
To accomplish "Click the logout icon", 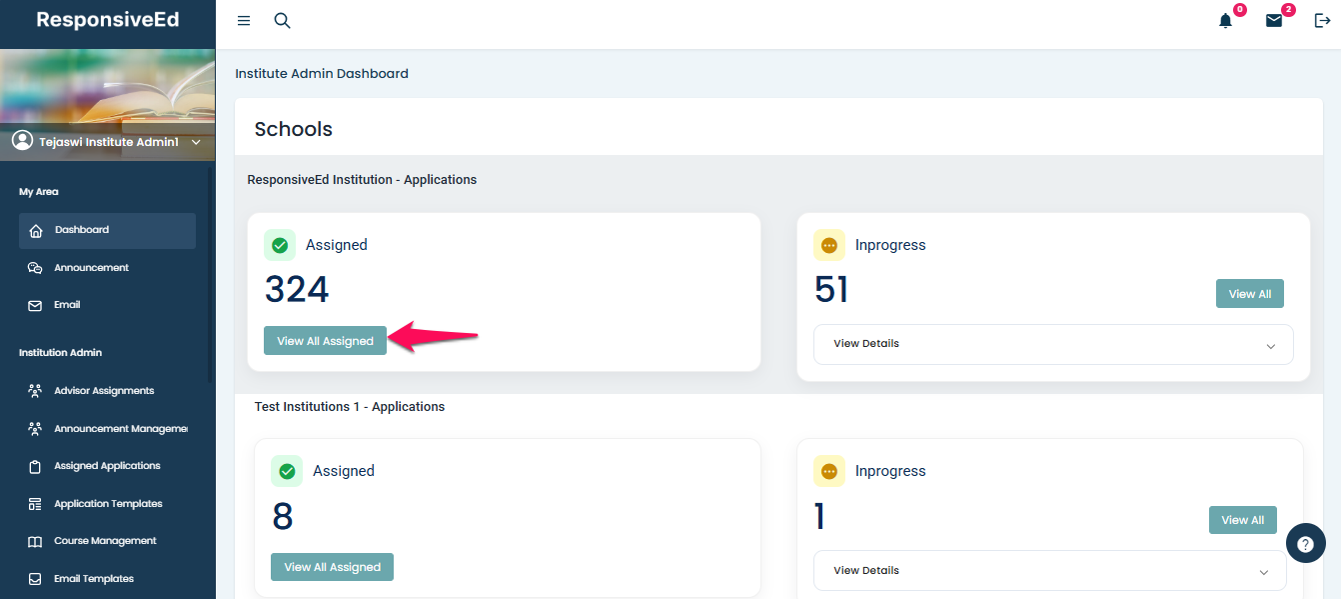I will 1322,21.
